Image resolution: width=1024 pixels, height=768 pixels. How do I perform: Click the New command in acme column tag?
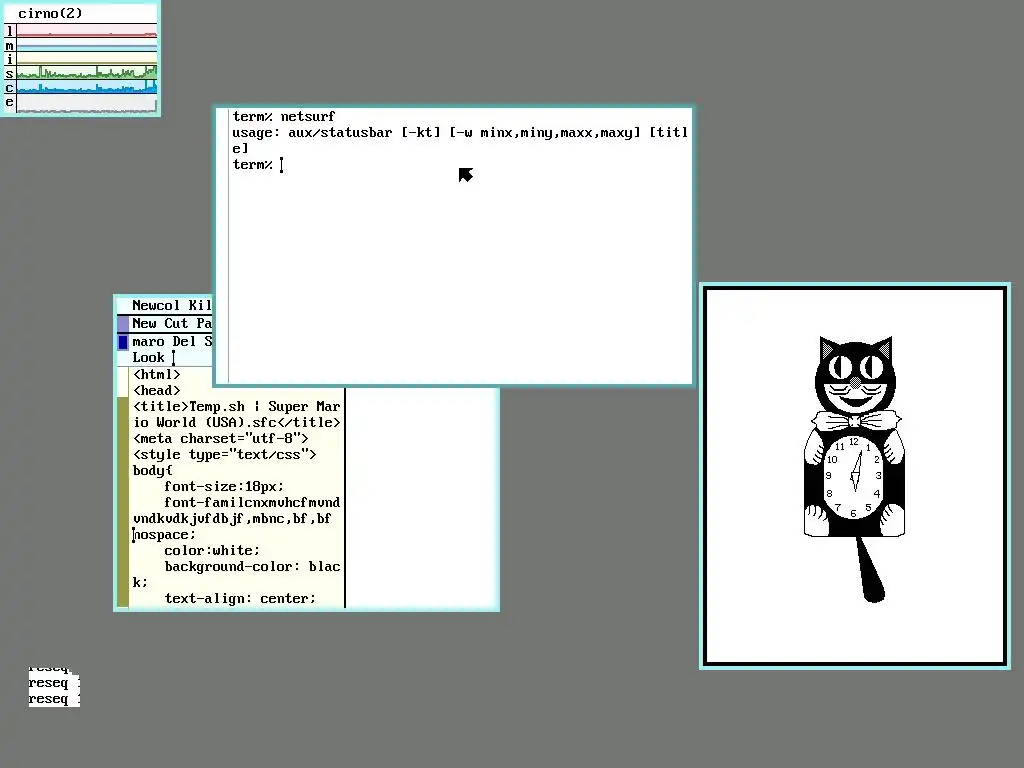(144, 323)
